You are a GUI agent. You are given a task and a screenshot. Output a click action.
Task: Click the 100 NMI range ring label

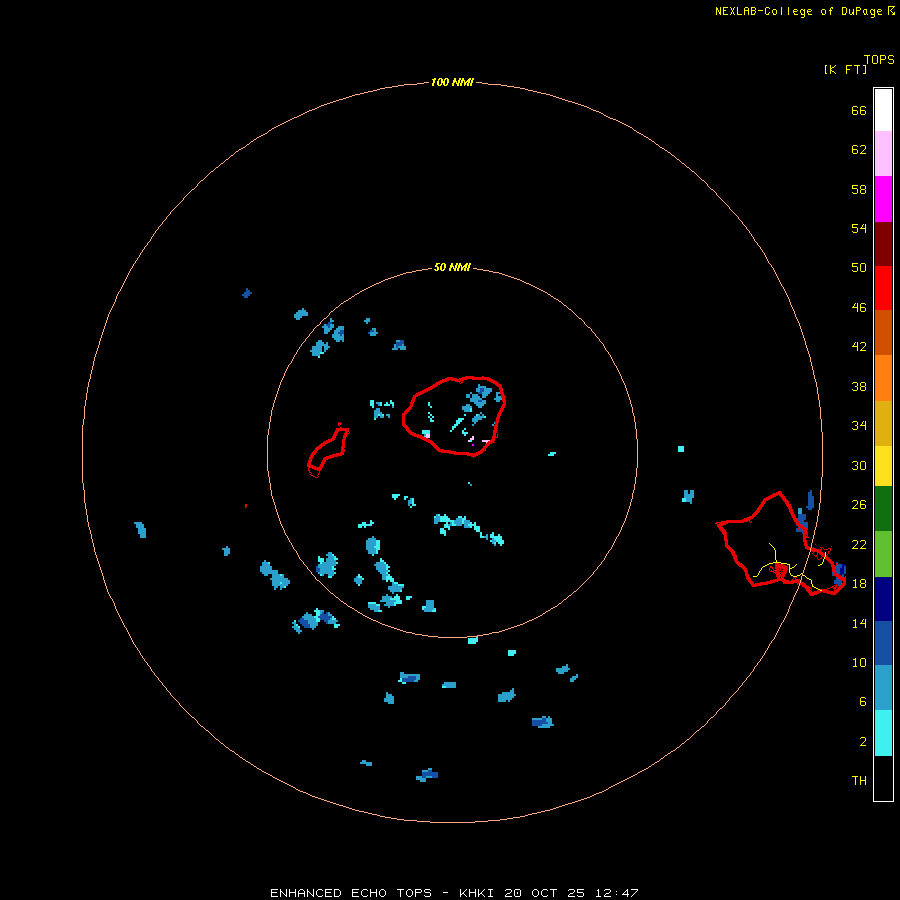coord(452,83)
